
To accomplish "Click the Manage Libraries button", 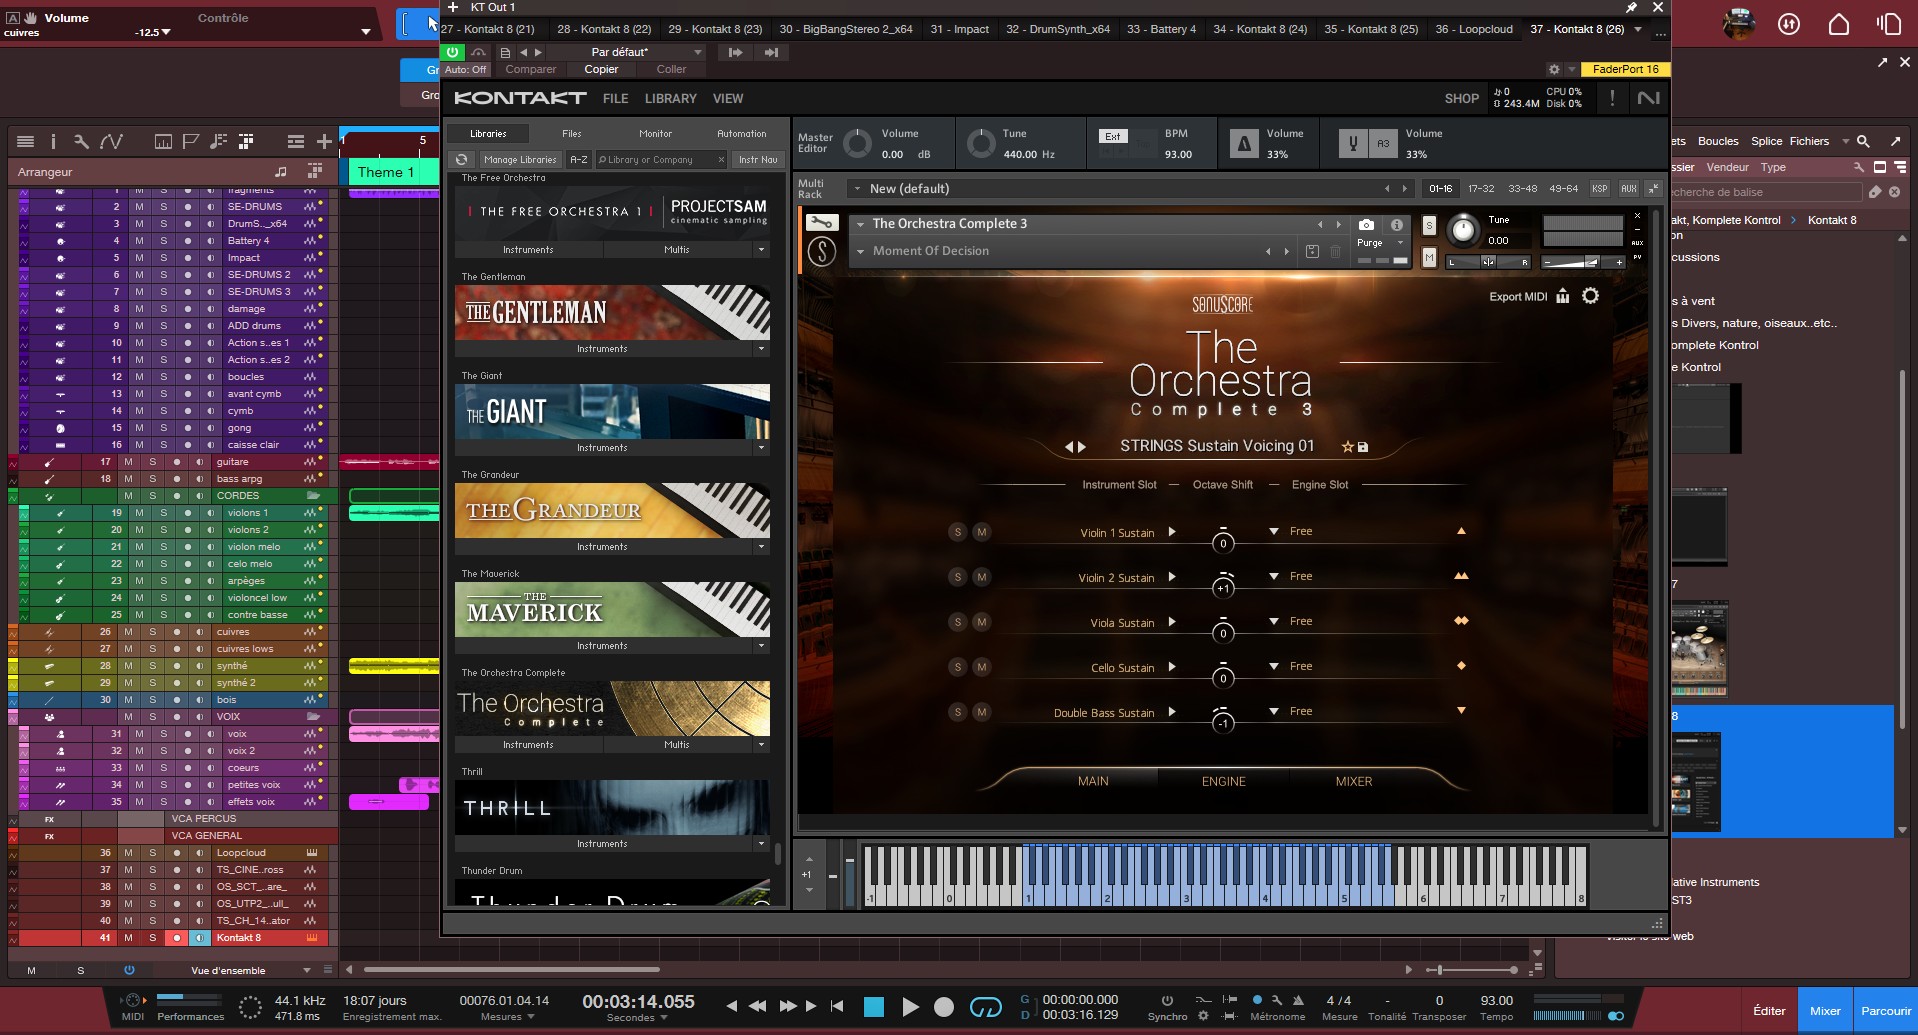I will [519, 160].
